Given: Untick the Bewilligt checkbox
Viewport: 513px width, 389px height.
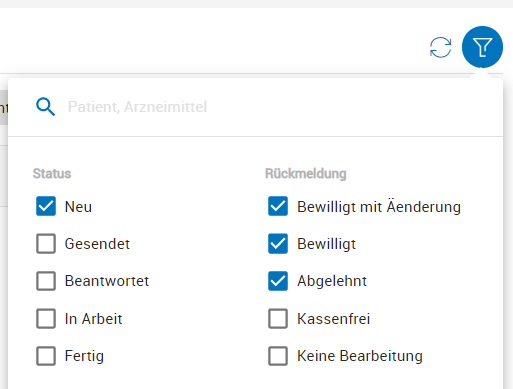Looking at the screenshot, I should [278, 244].
